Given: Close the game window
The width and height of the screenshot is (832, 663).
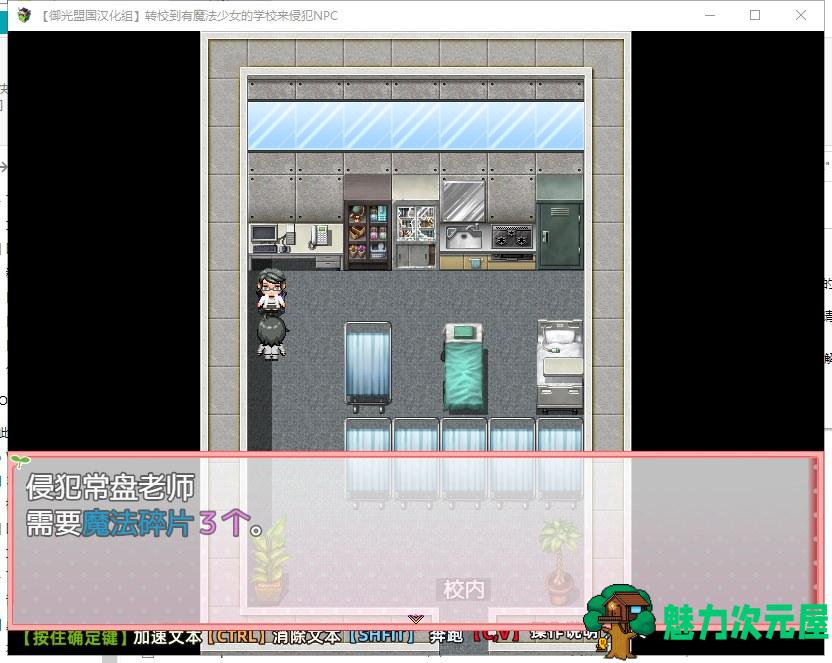Looking at the screenshot, I should 801,15.
